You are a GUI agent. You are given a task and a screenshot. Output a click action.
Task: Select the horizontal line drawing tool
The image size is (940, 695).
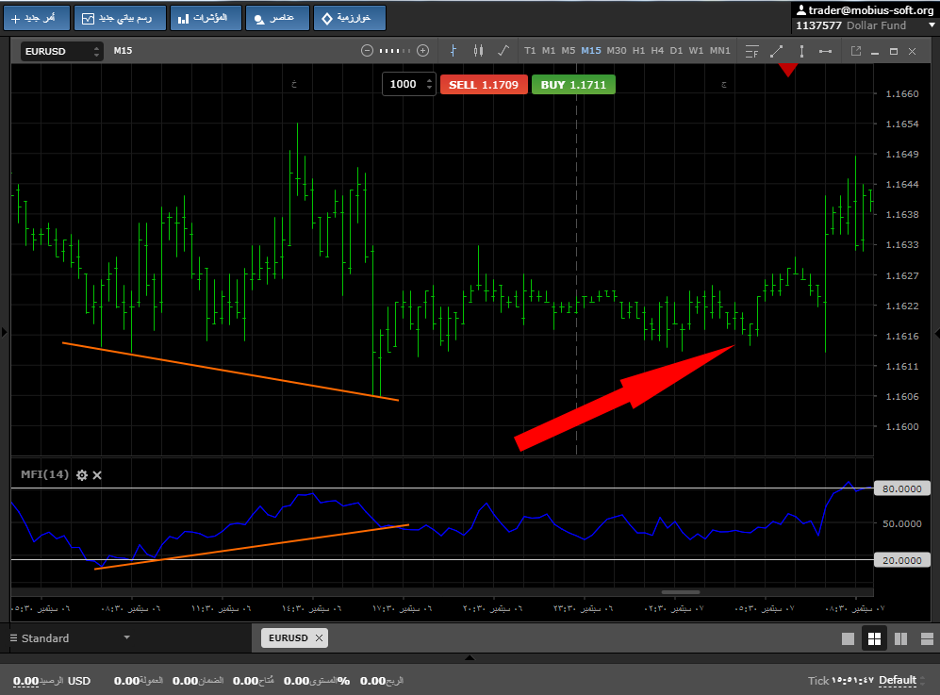tap(825, 52)
